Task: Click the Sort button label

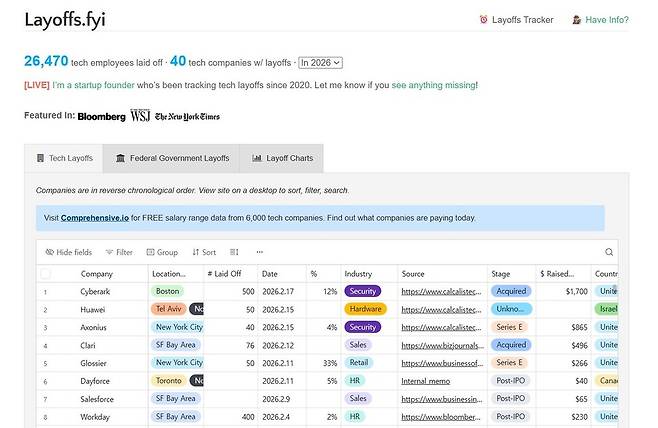Action: 209,252
